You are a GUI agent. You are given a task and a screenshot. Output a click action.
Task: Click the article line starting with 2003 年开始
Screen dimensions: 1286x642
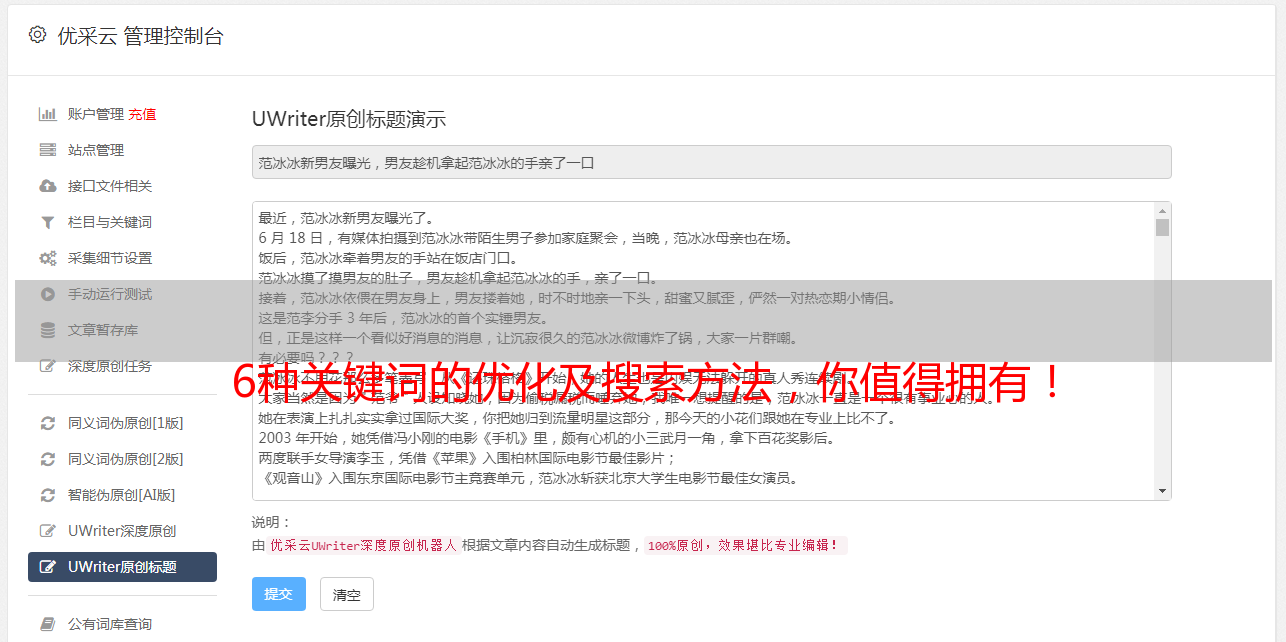pos(546,438)
